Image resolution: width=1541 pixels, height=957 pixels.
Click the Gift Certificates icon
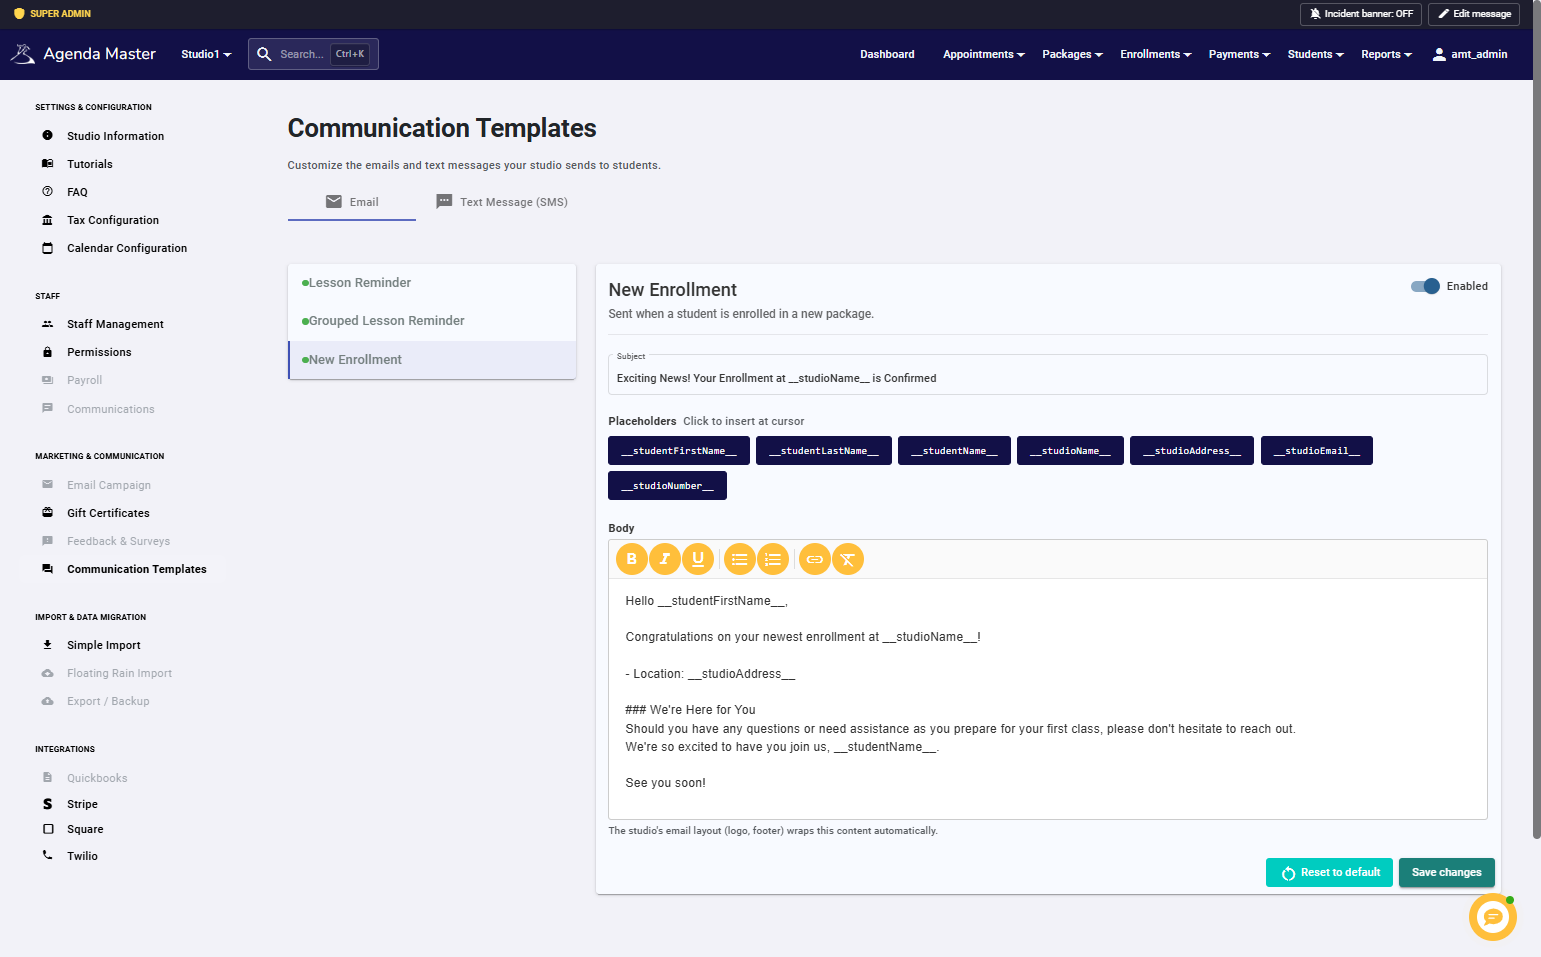tap(47, 512)
